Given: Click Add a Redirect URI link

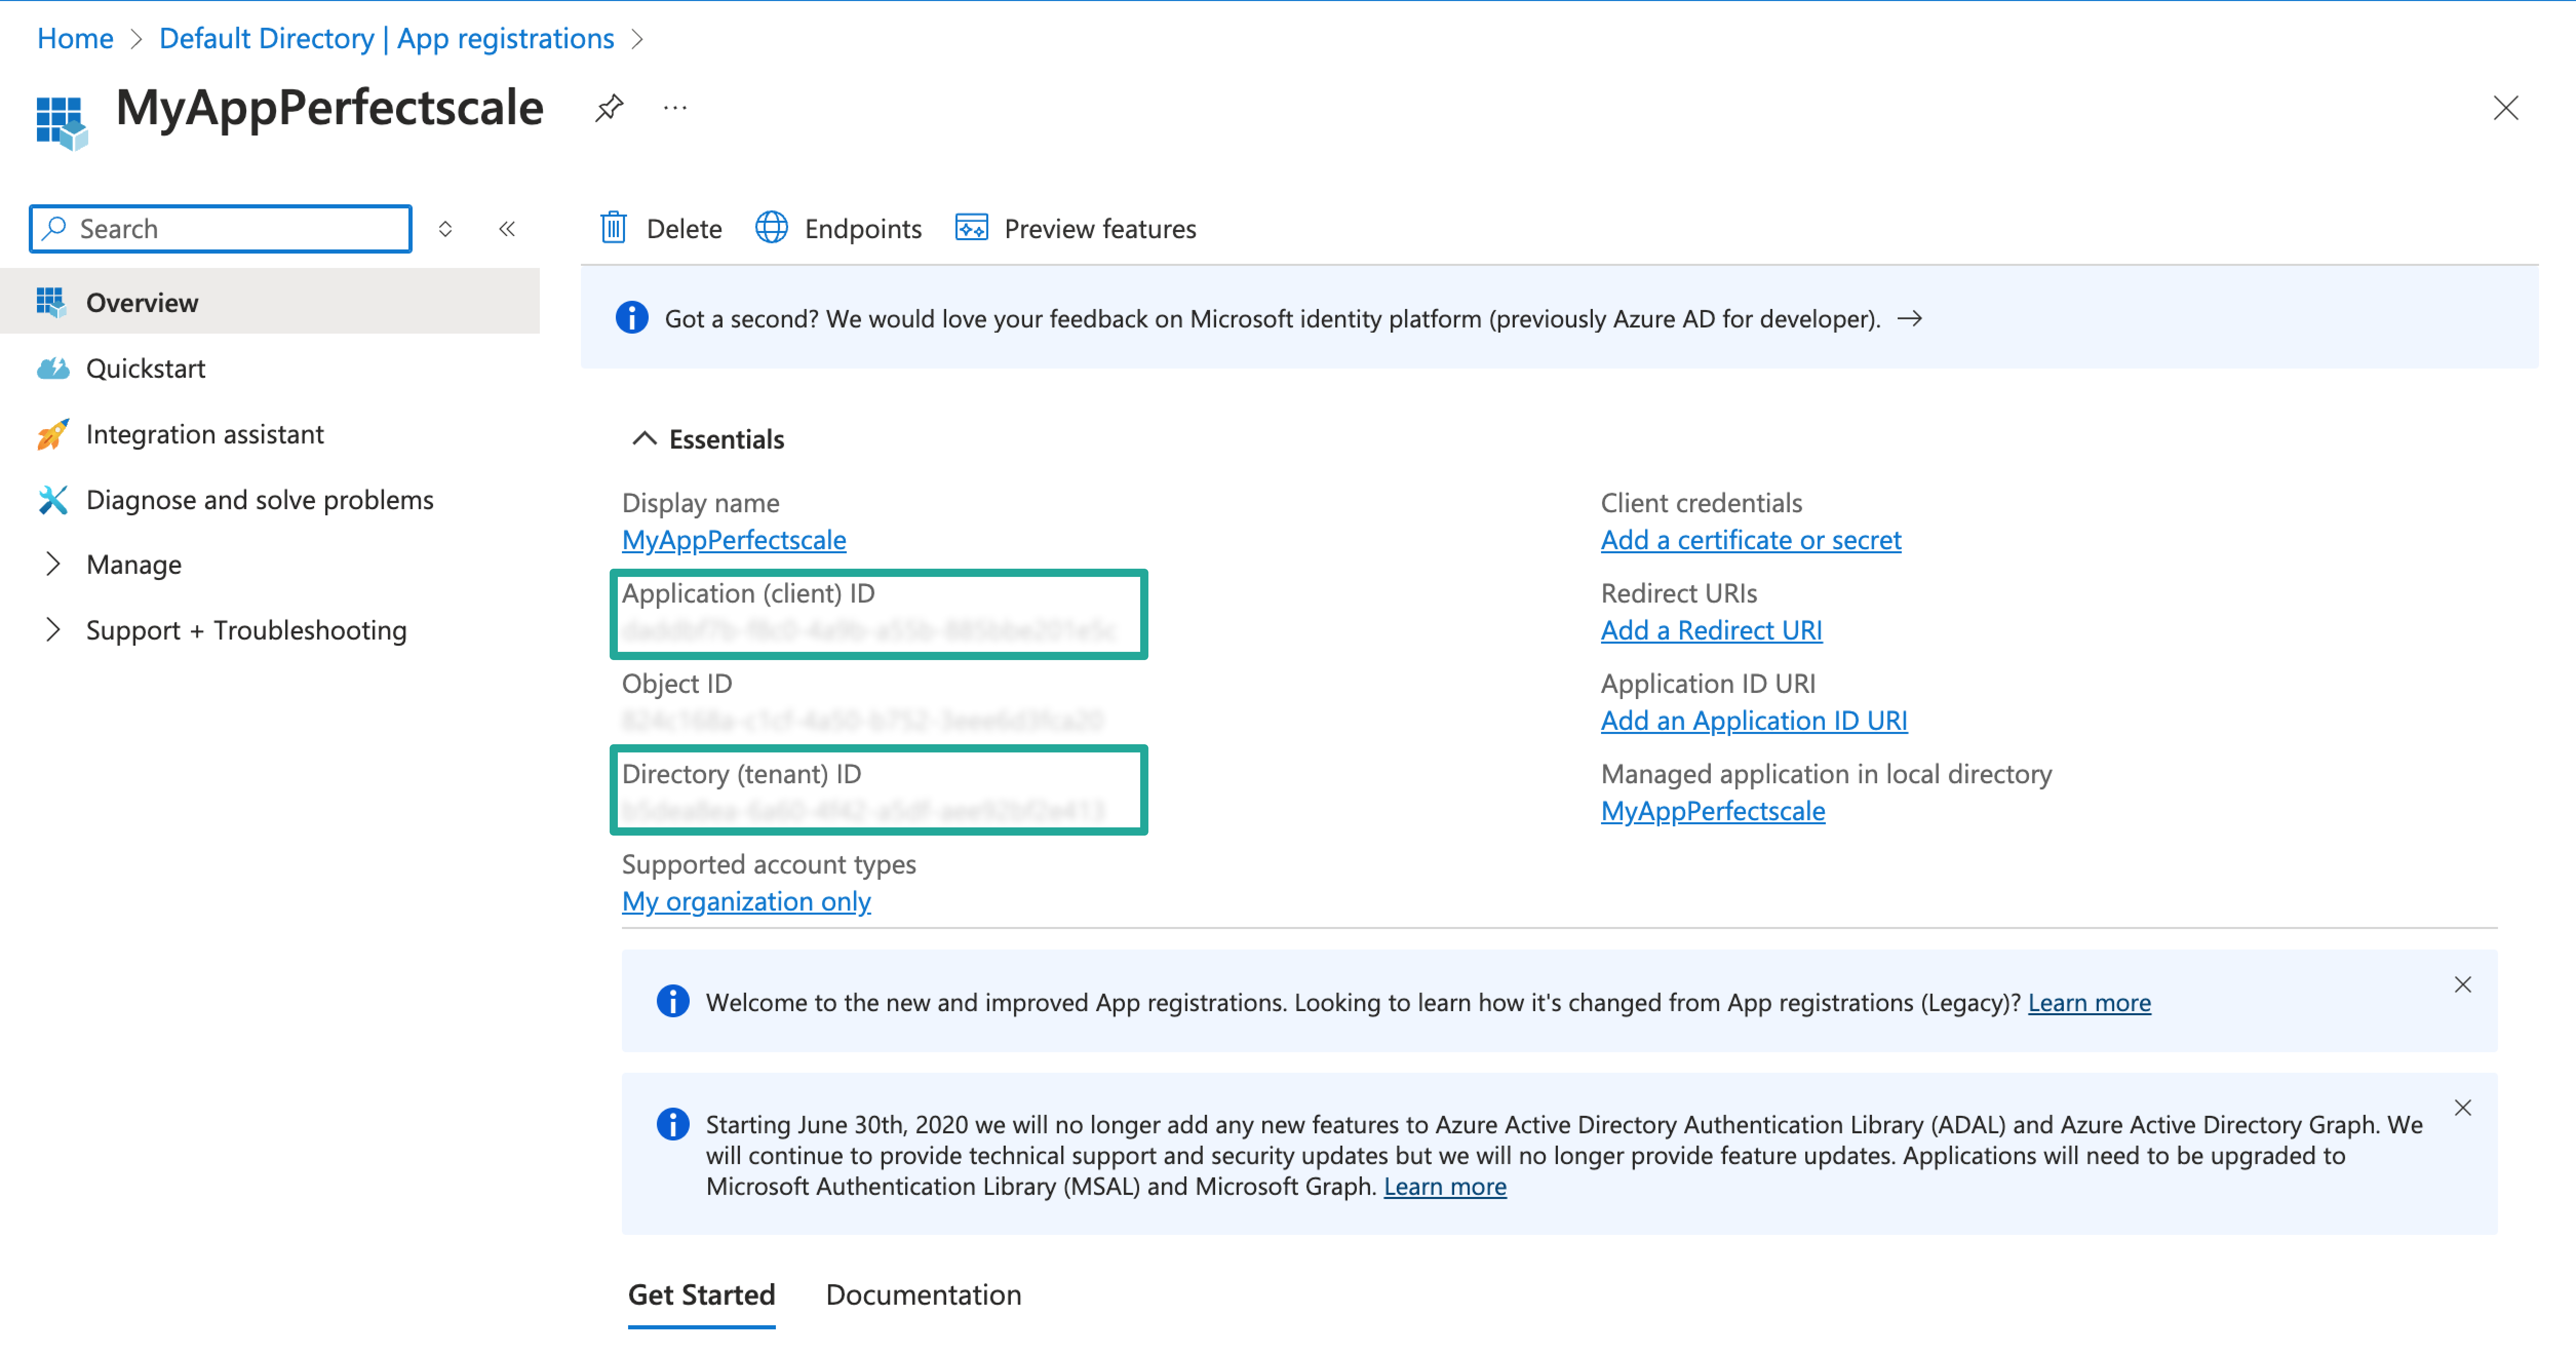Looking at the screenshot, I should tap(1711, 631).
